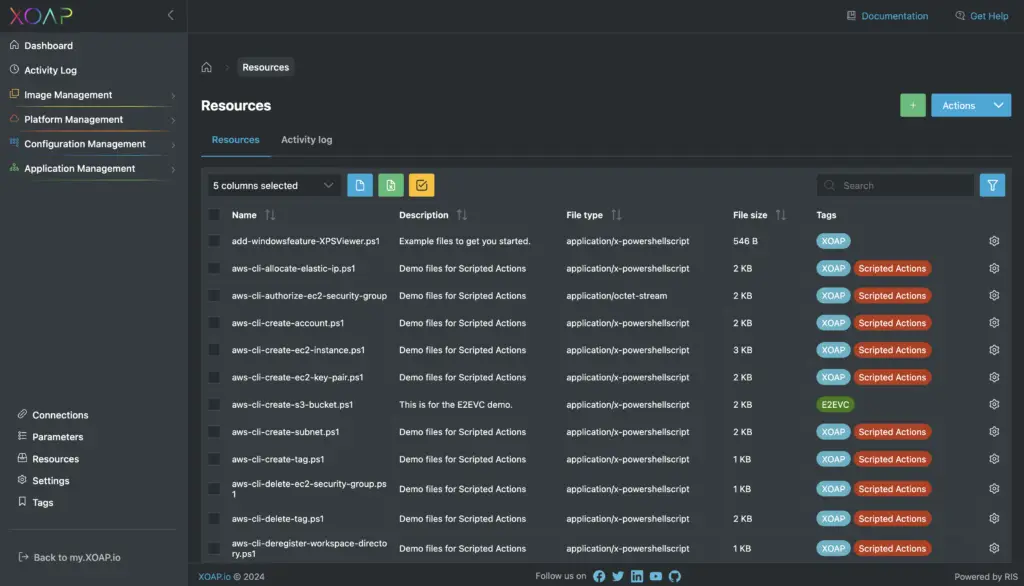Open settings gear for add-windowsfeature-XPSViewer.ps1
The height and width of the screenshot is (586, 1024).
[994, 241]
